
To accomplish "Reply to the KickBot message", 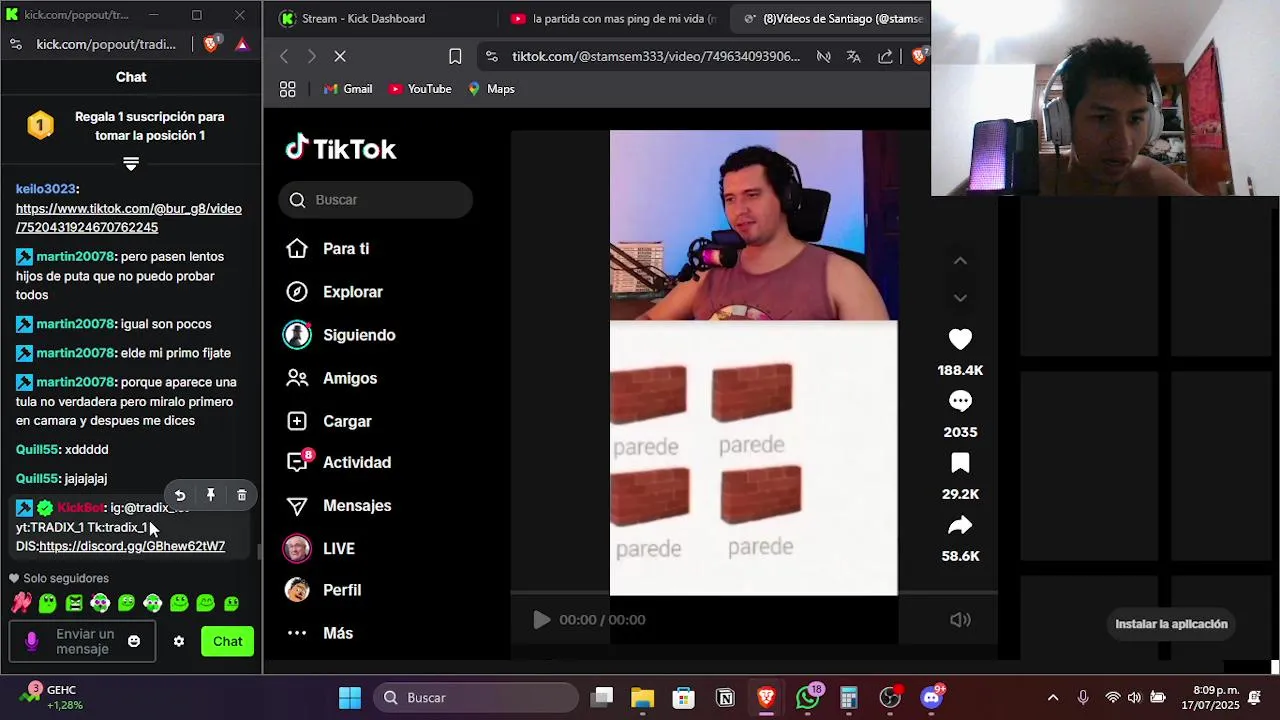I will coord(180,495).
